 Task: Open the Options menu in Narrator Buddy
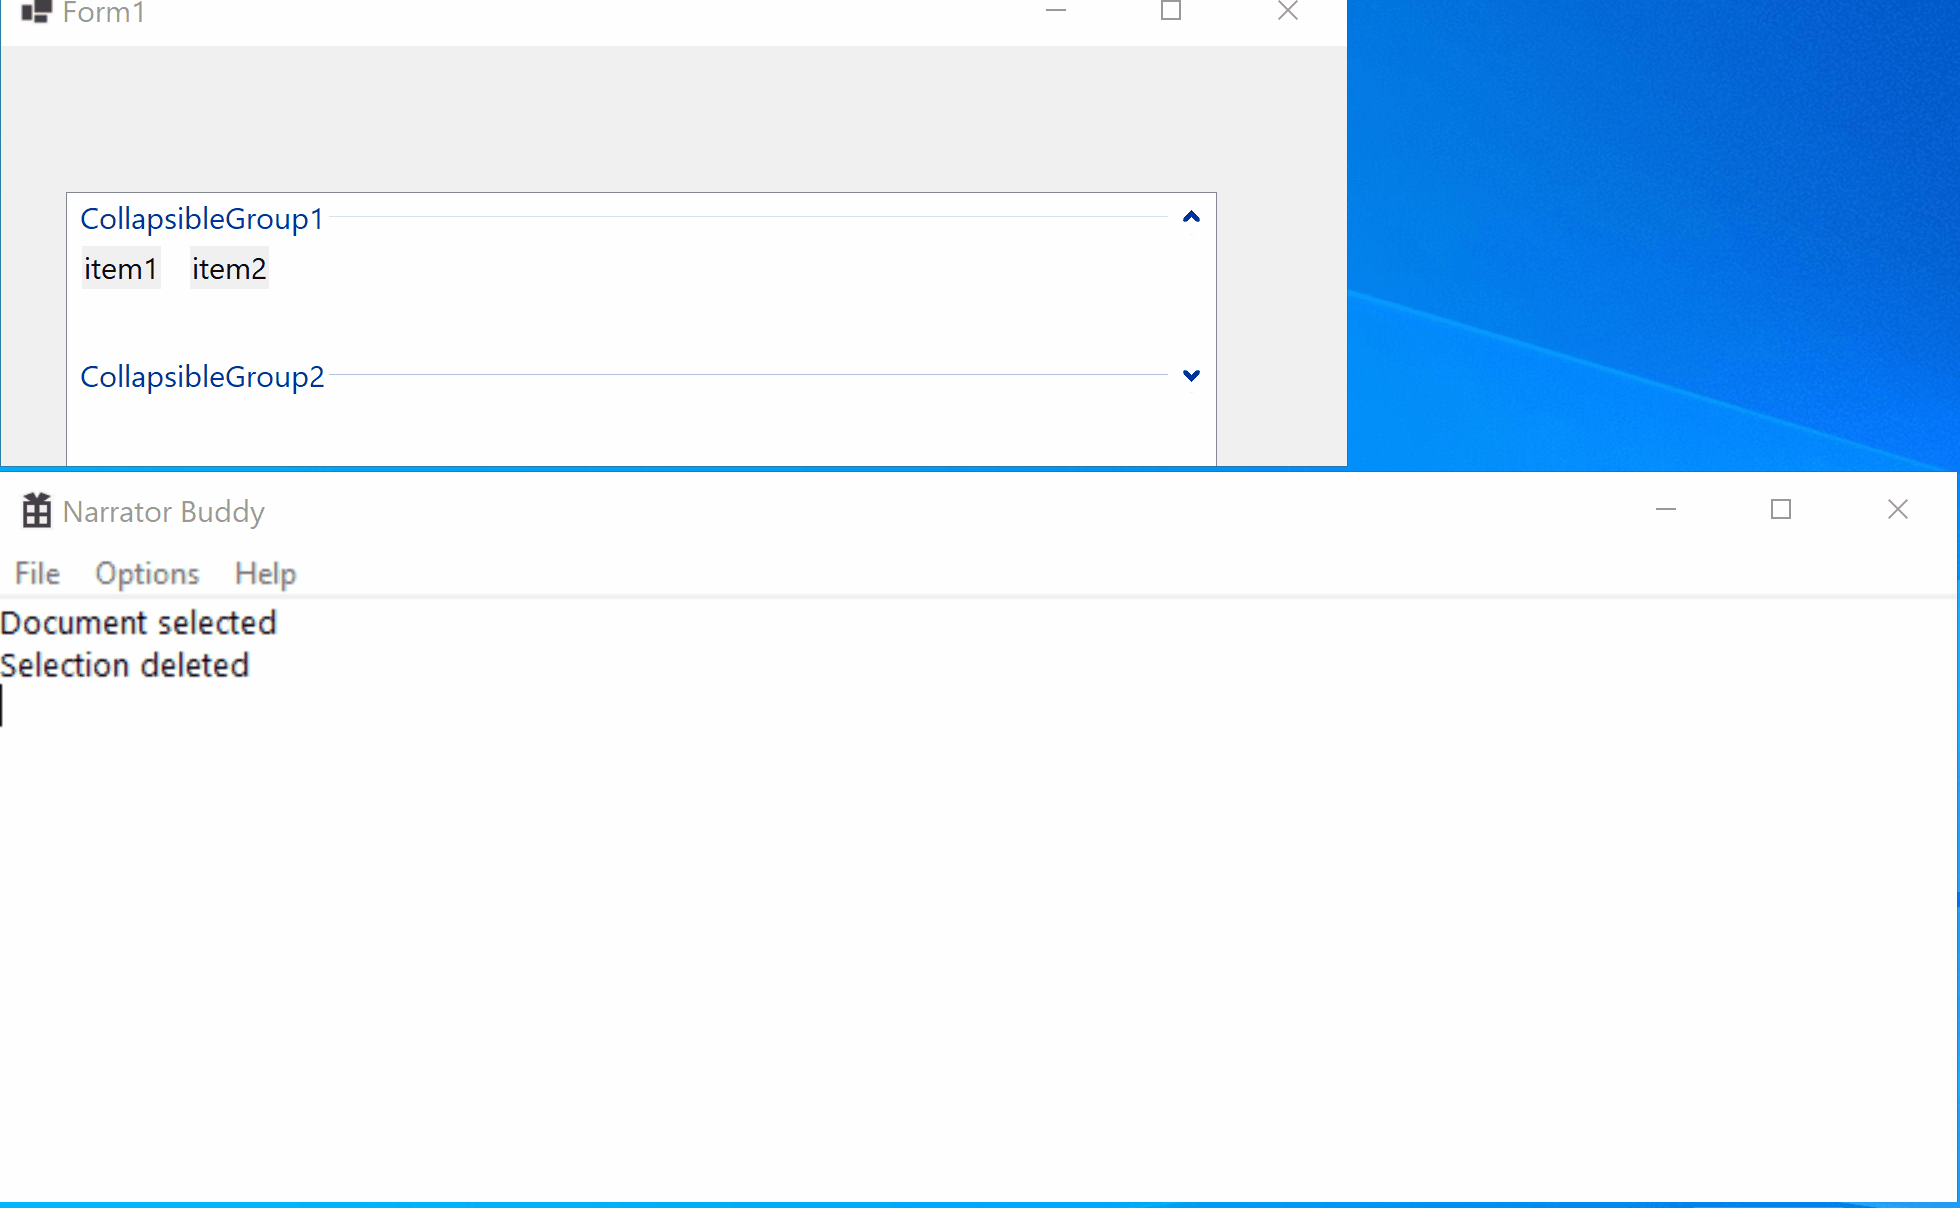[146, 573]
